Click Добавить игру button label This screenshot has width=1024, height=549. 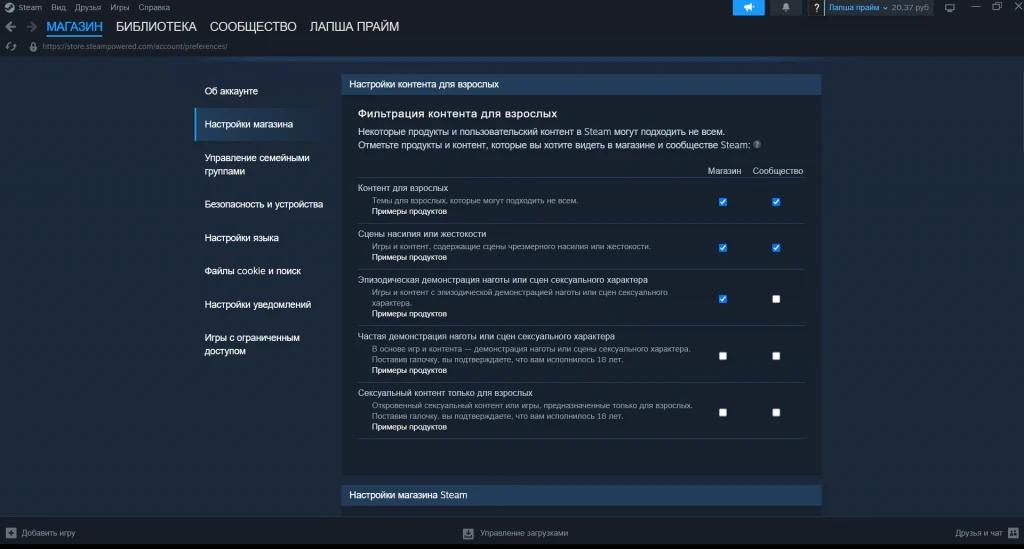[48, 533]
